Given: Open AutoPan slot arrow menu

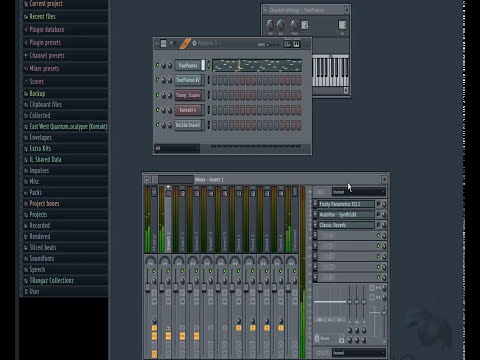Looking at the screenshot, I should click(x=315, y=215).
